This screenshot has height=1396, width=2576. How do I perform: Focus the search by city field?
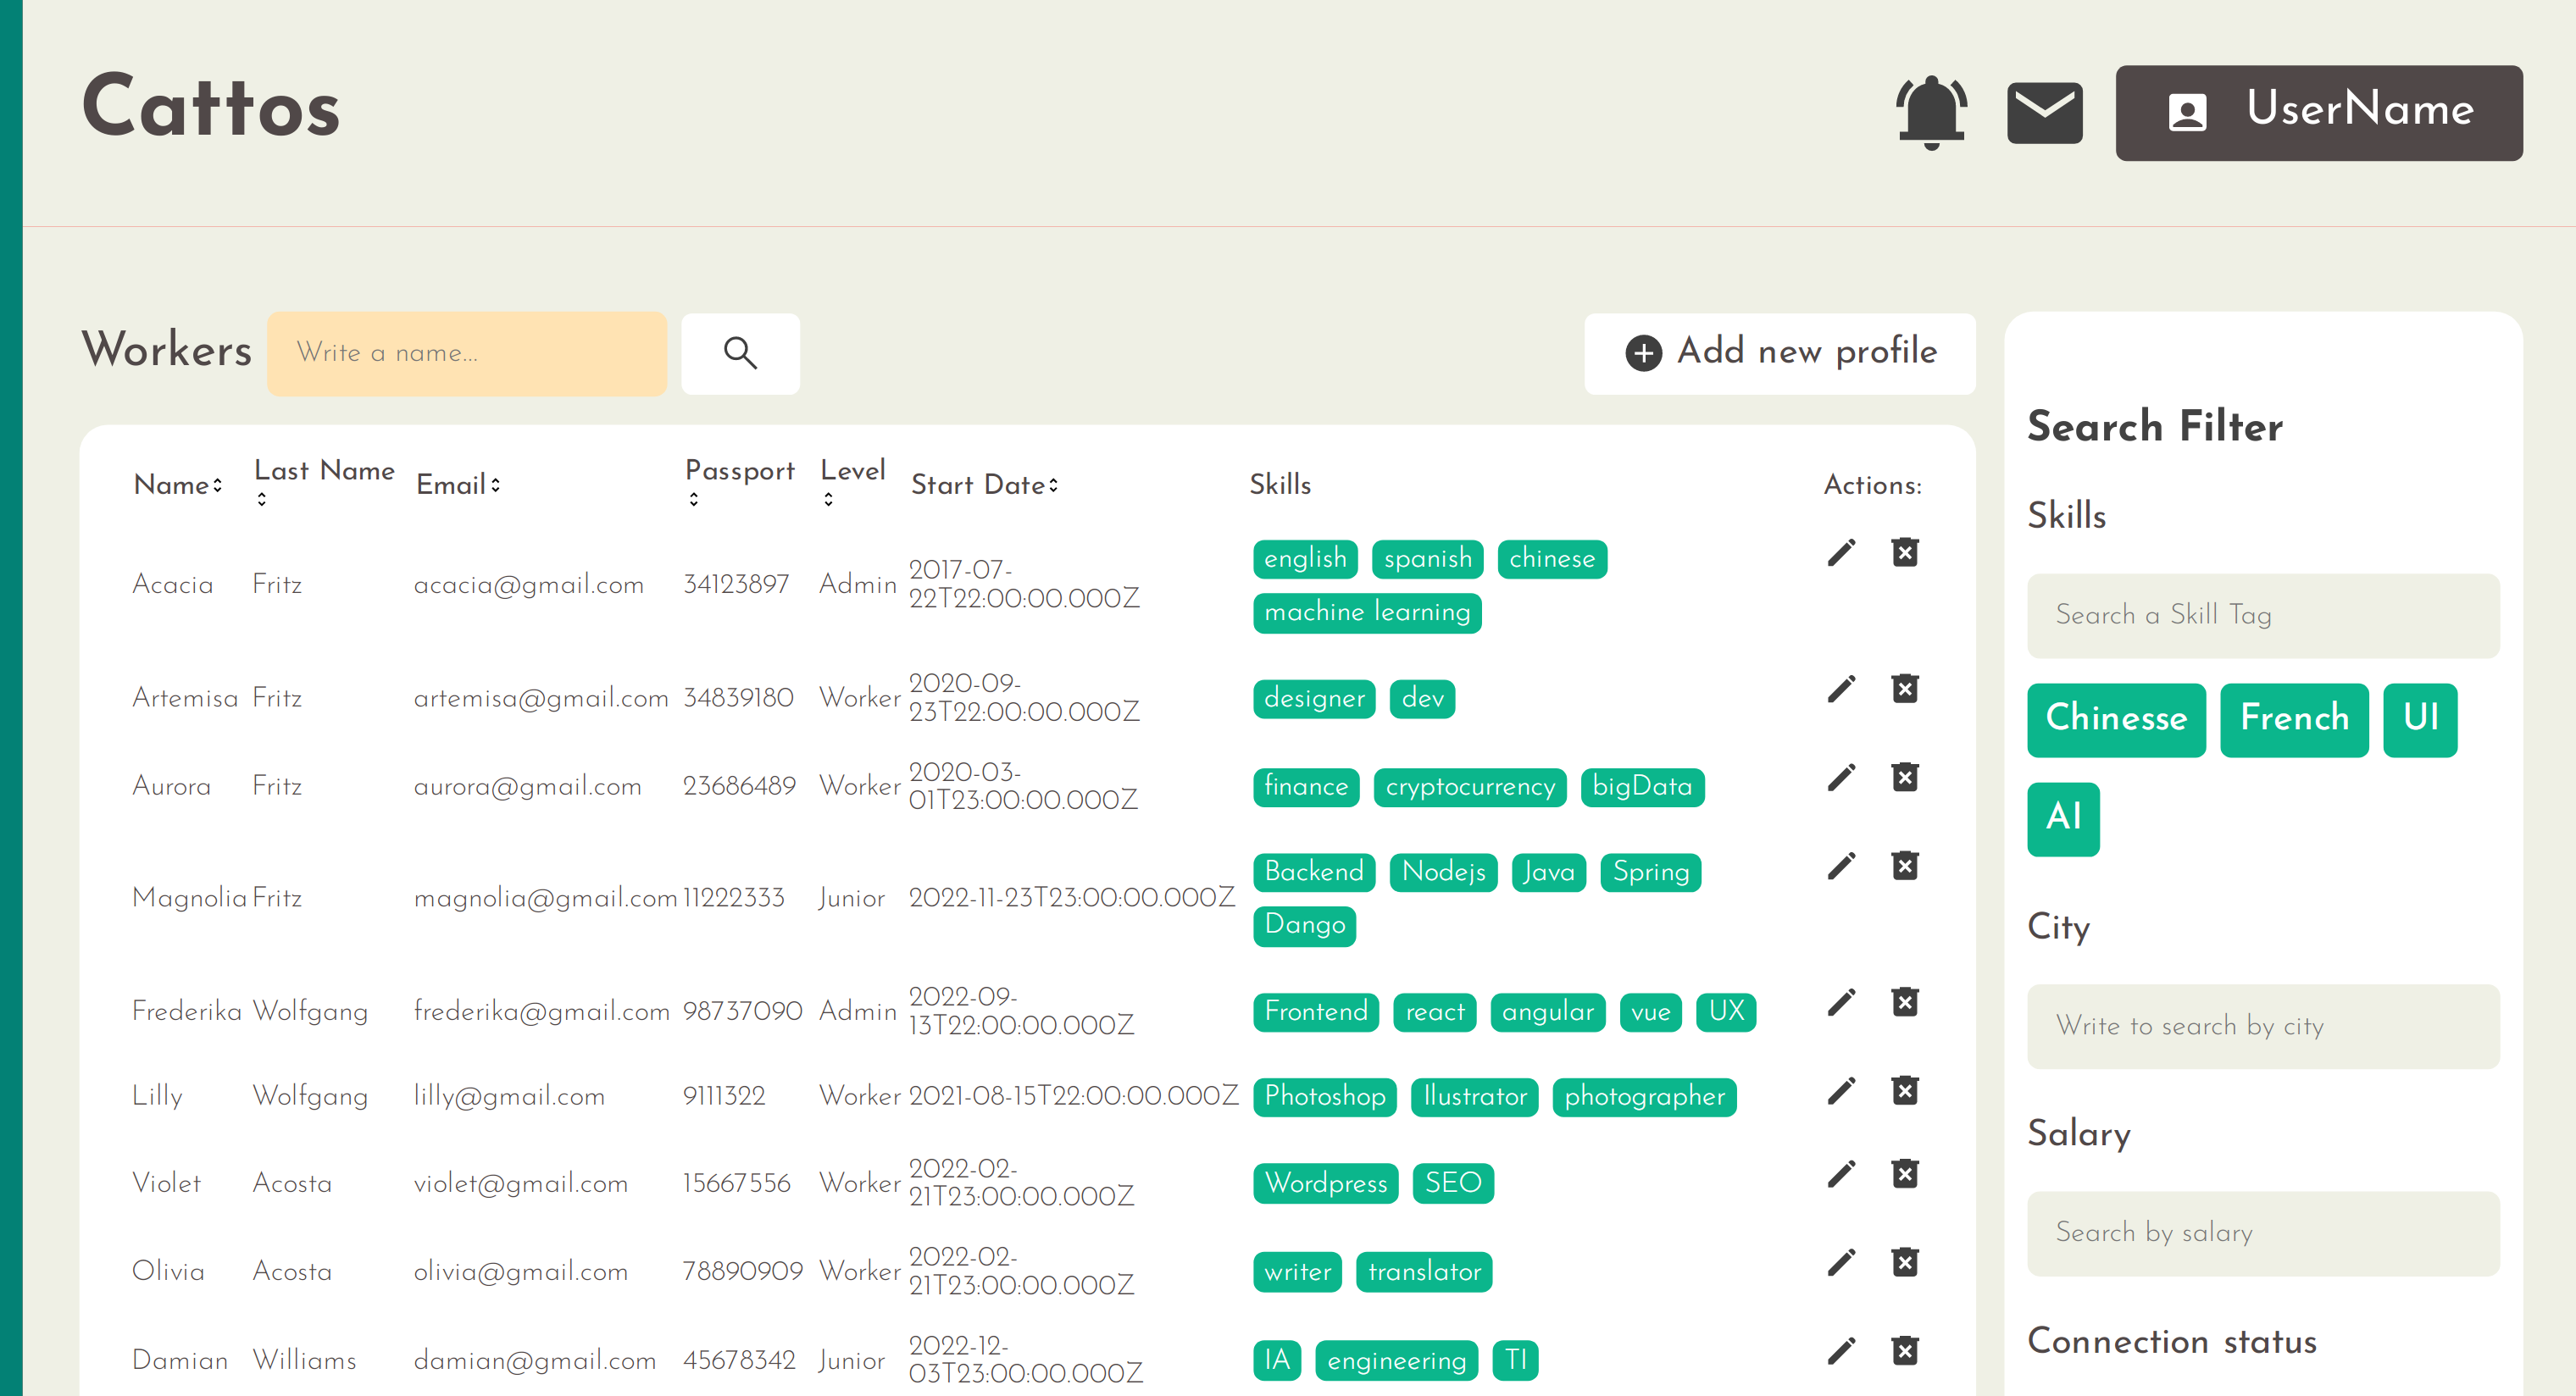[2263, 1026]
